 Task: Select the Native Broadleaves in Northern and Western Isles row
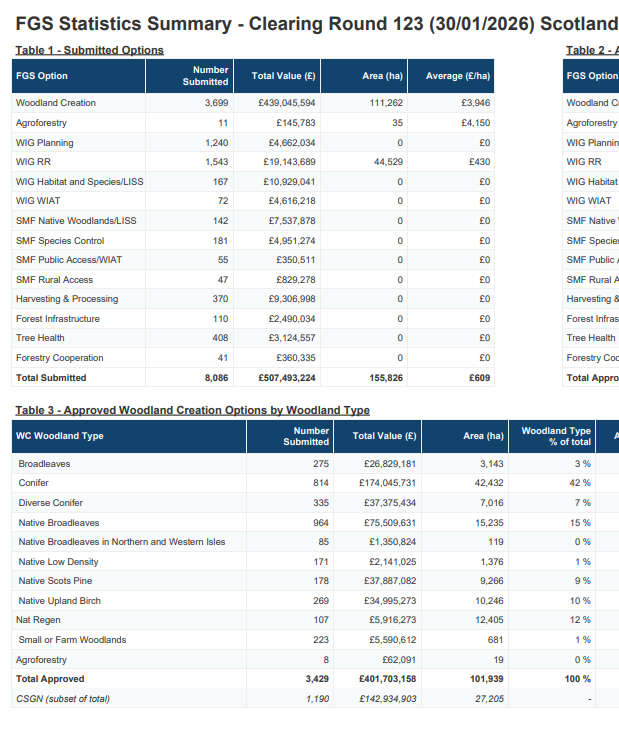(122, 542)
